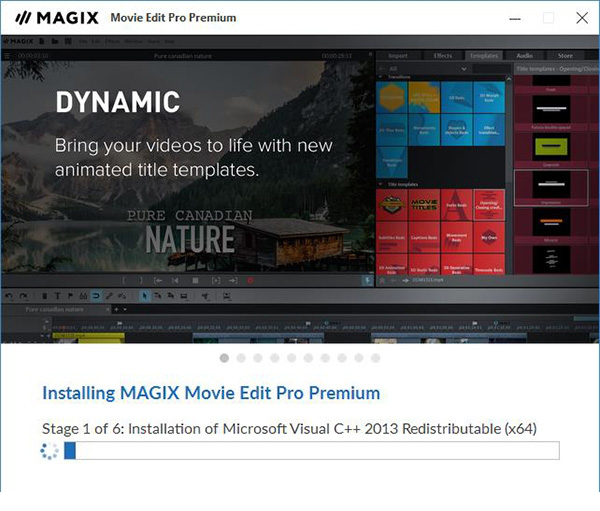Click the Installing MAGIX Movie Edit Pro Premium heading
Viewport: 600px width, 511px height.
[x=211, y=393]
